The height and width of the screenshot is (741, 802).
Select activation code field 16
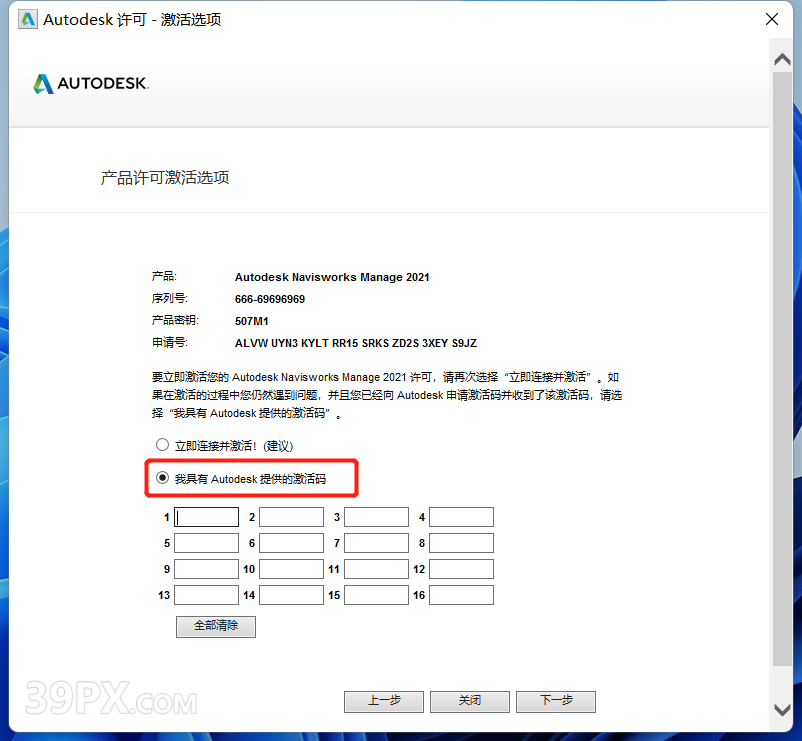coord(461,595)
